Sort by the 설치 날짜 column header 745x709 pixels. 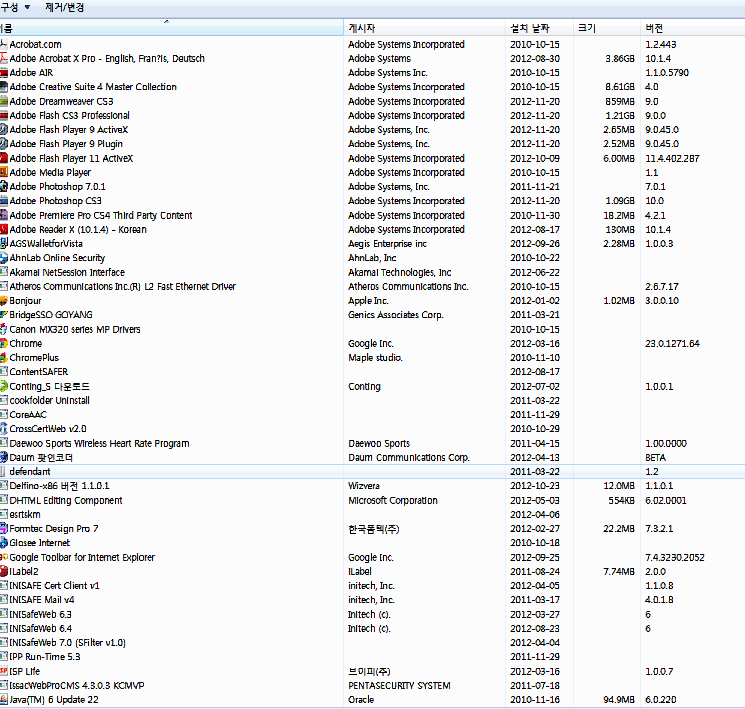coord(530,27)
